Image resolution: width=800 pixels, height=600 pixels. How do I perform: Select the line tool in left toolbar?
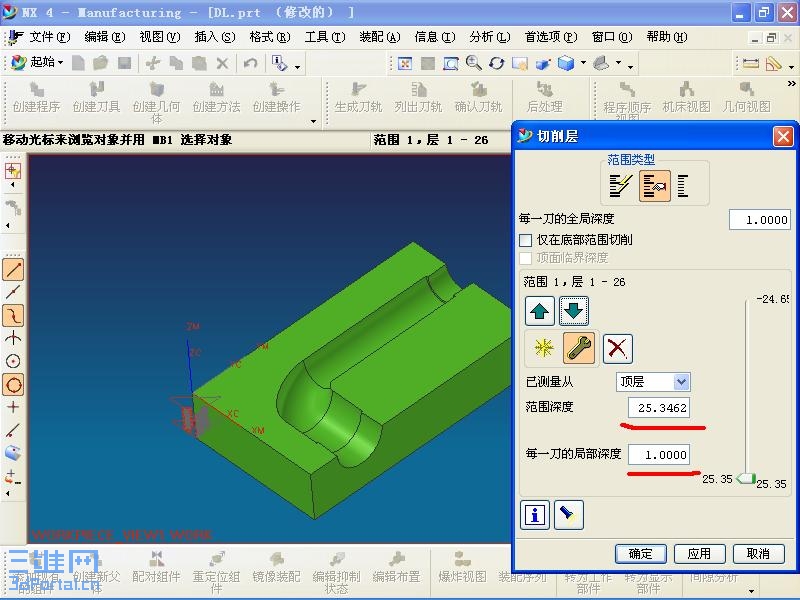tap(13, 270)
